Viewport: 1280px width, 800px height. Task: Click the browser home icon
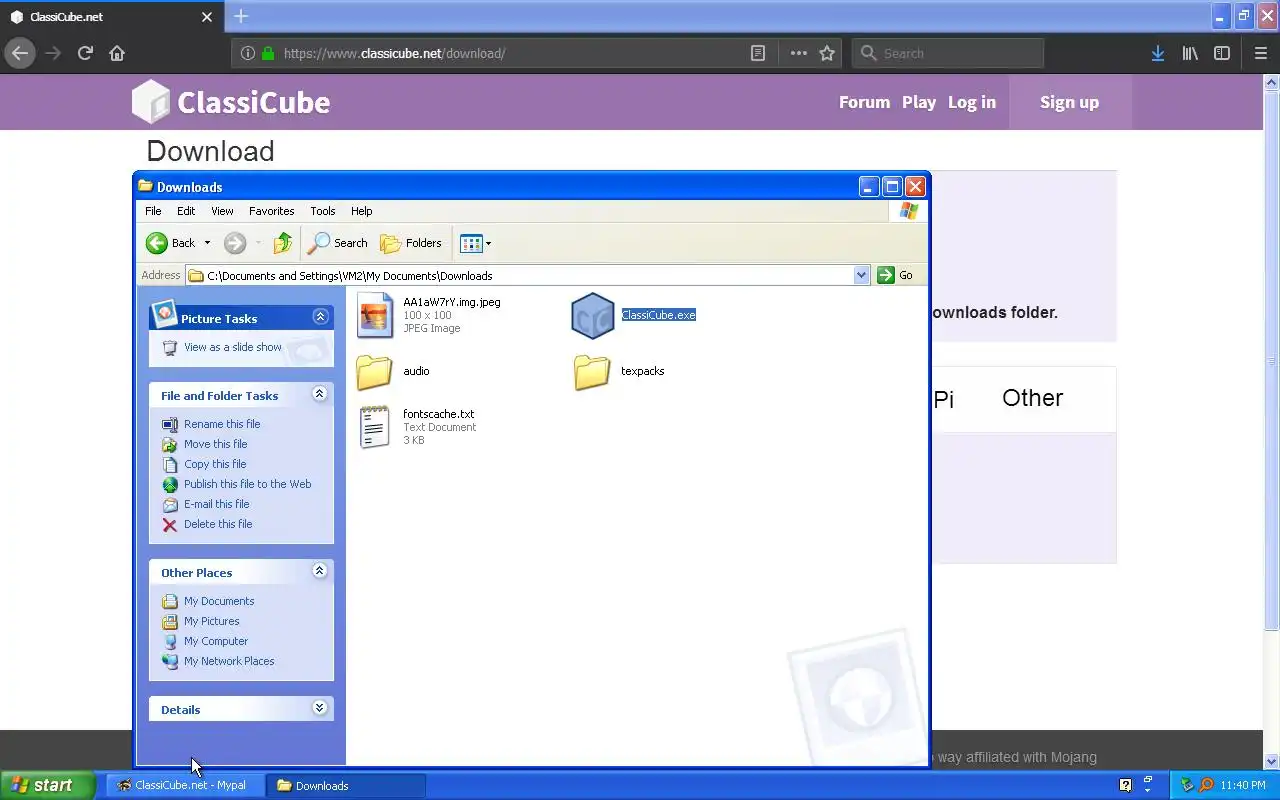(x=117, y=53)
